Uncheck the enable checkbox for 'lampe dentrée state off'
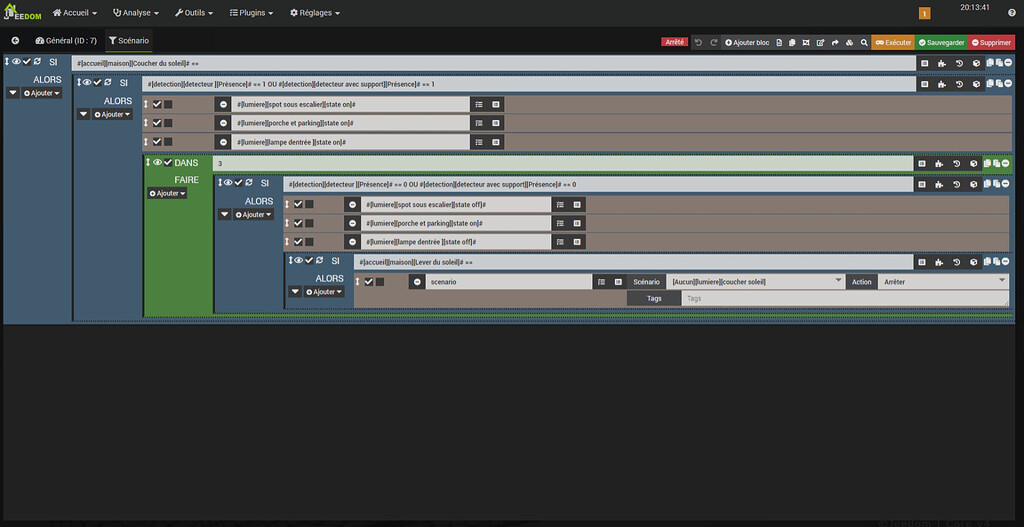Image resolution: width=1024 pixels, height=527 pixels. (297, 242)
